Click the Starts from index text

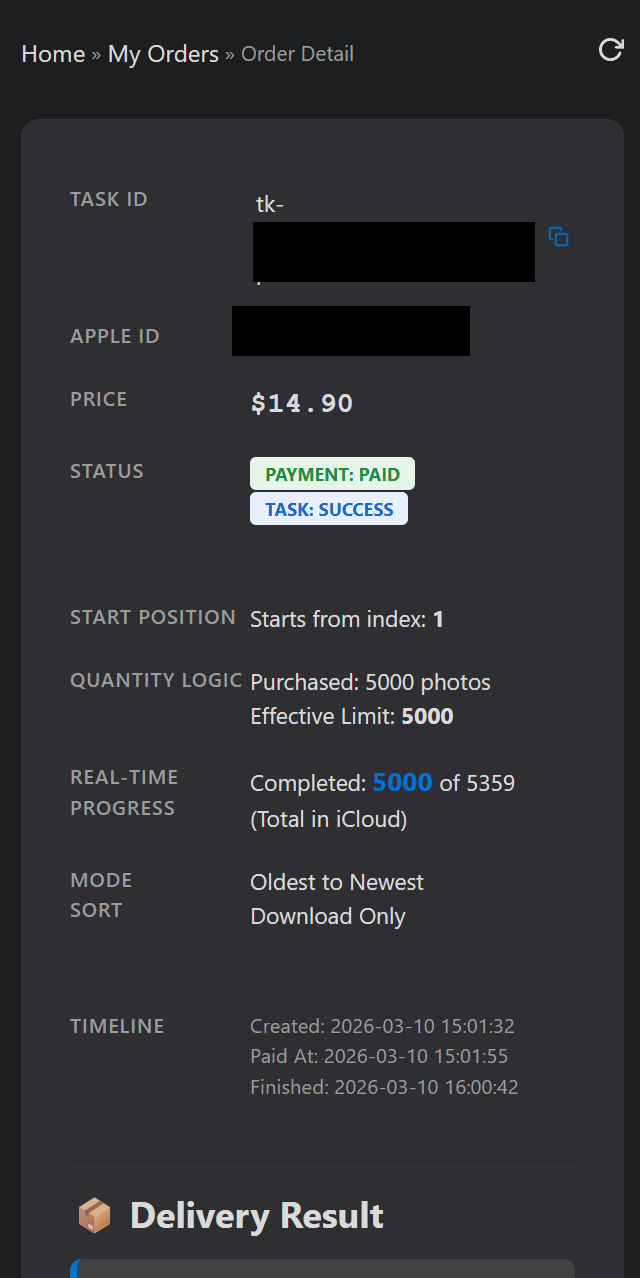(346, 619)
